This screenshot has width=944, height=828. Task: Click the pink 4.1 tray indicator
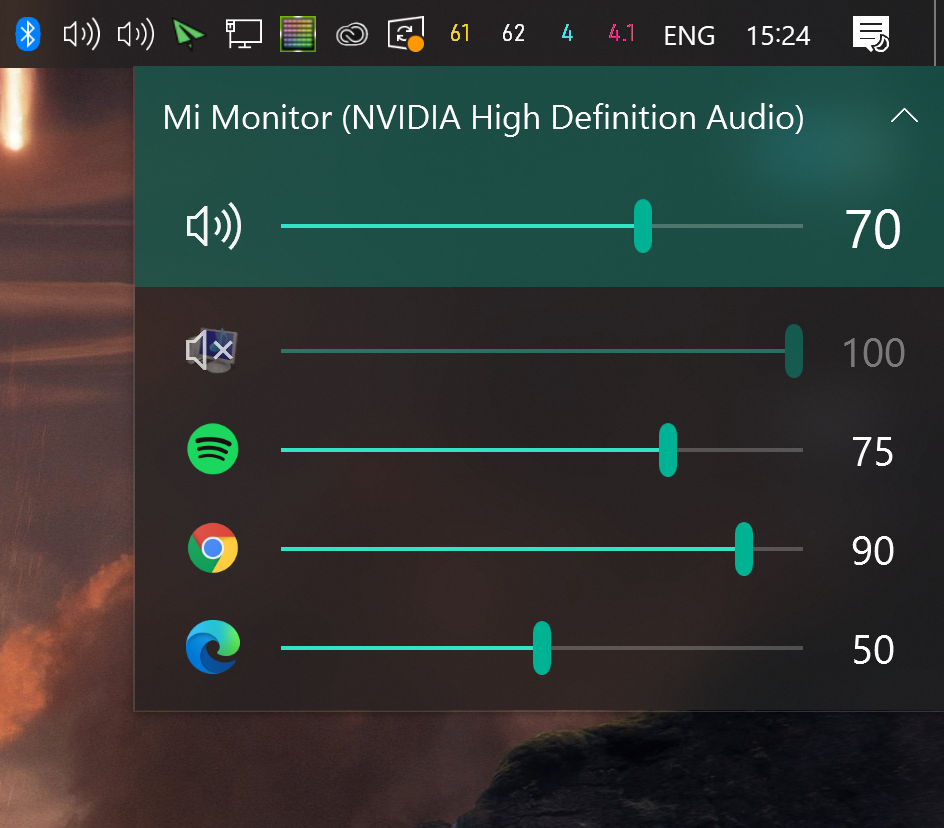click(621, 33)
